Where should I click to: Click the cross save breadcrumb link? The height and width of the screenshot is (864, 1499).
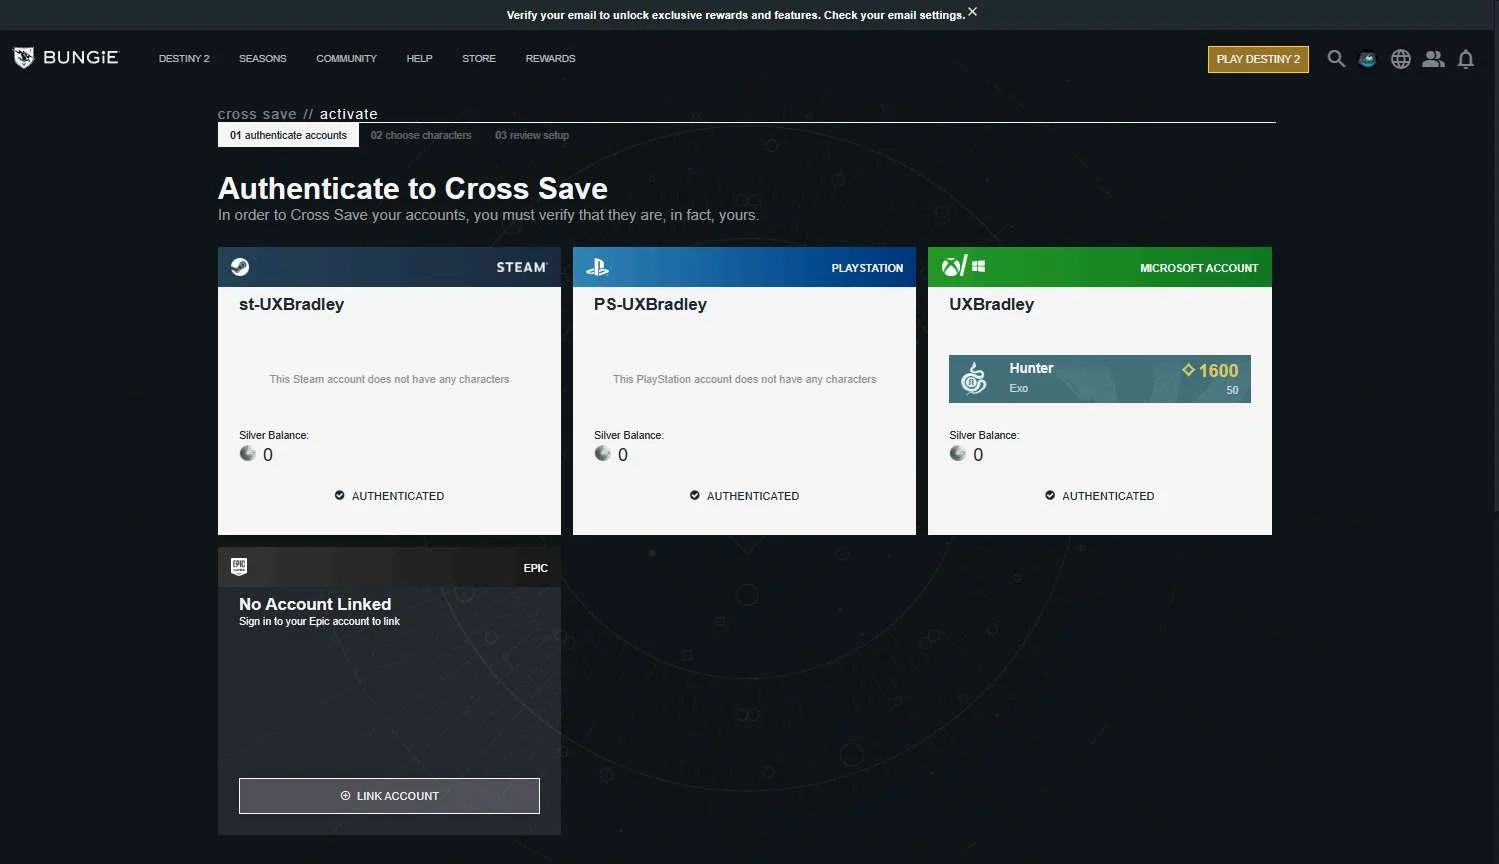pyautogui.click(x=257, y=114)
